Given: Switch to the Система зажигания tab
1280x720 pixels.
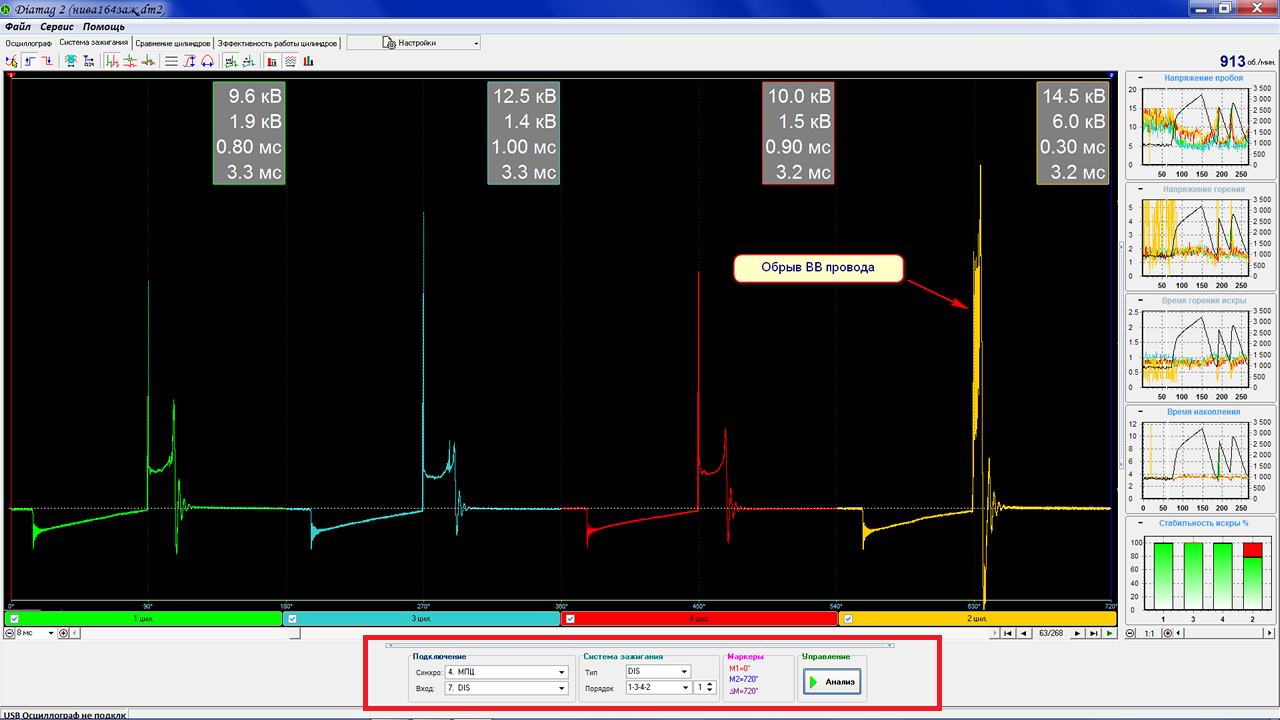Looking at the screenshot, I should coord(93,43).
